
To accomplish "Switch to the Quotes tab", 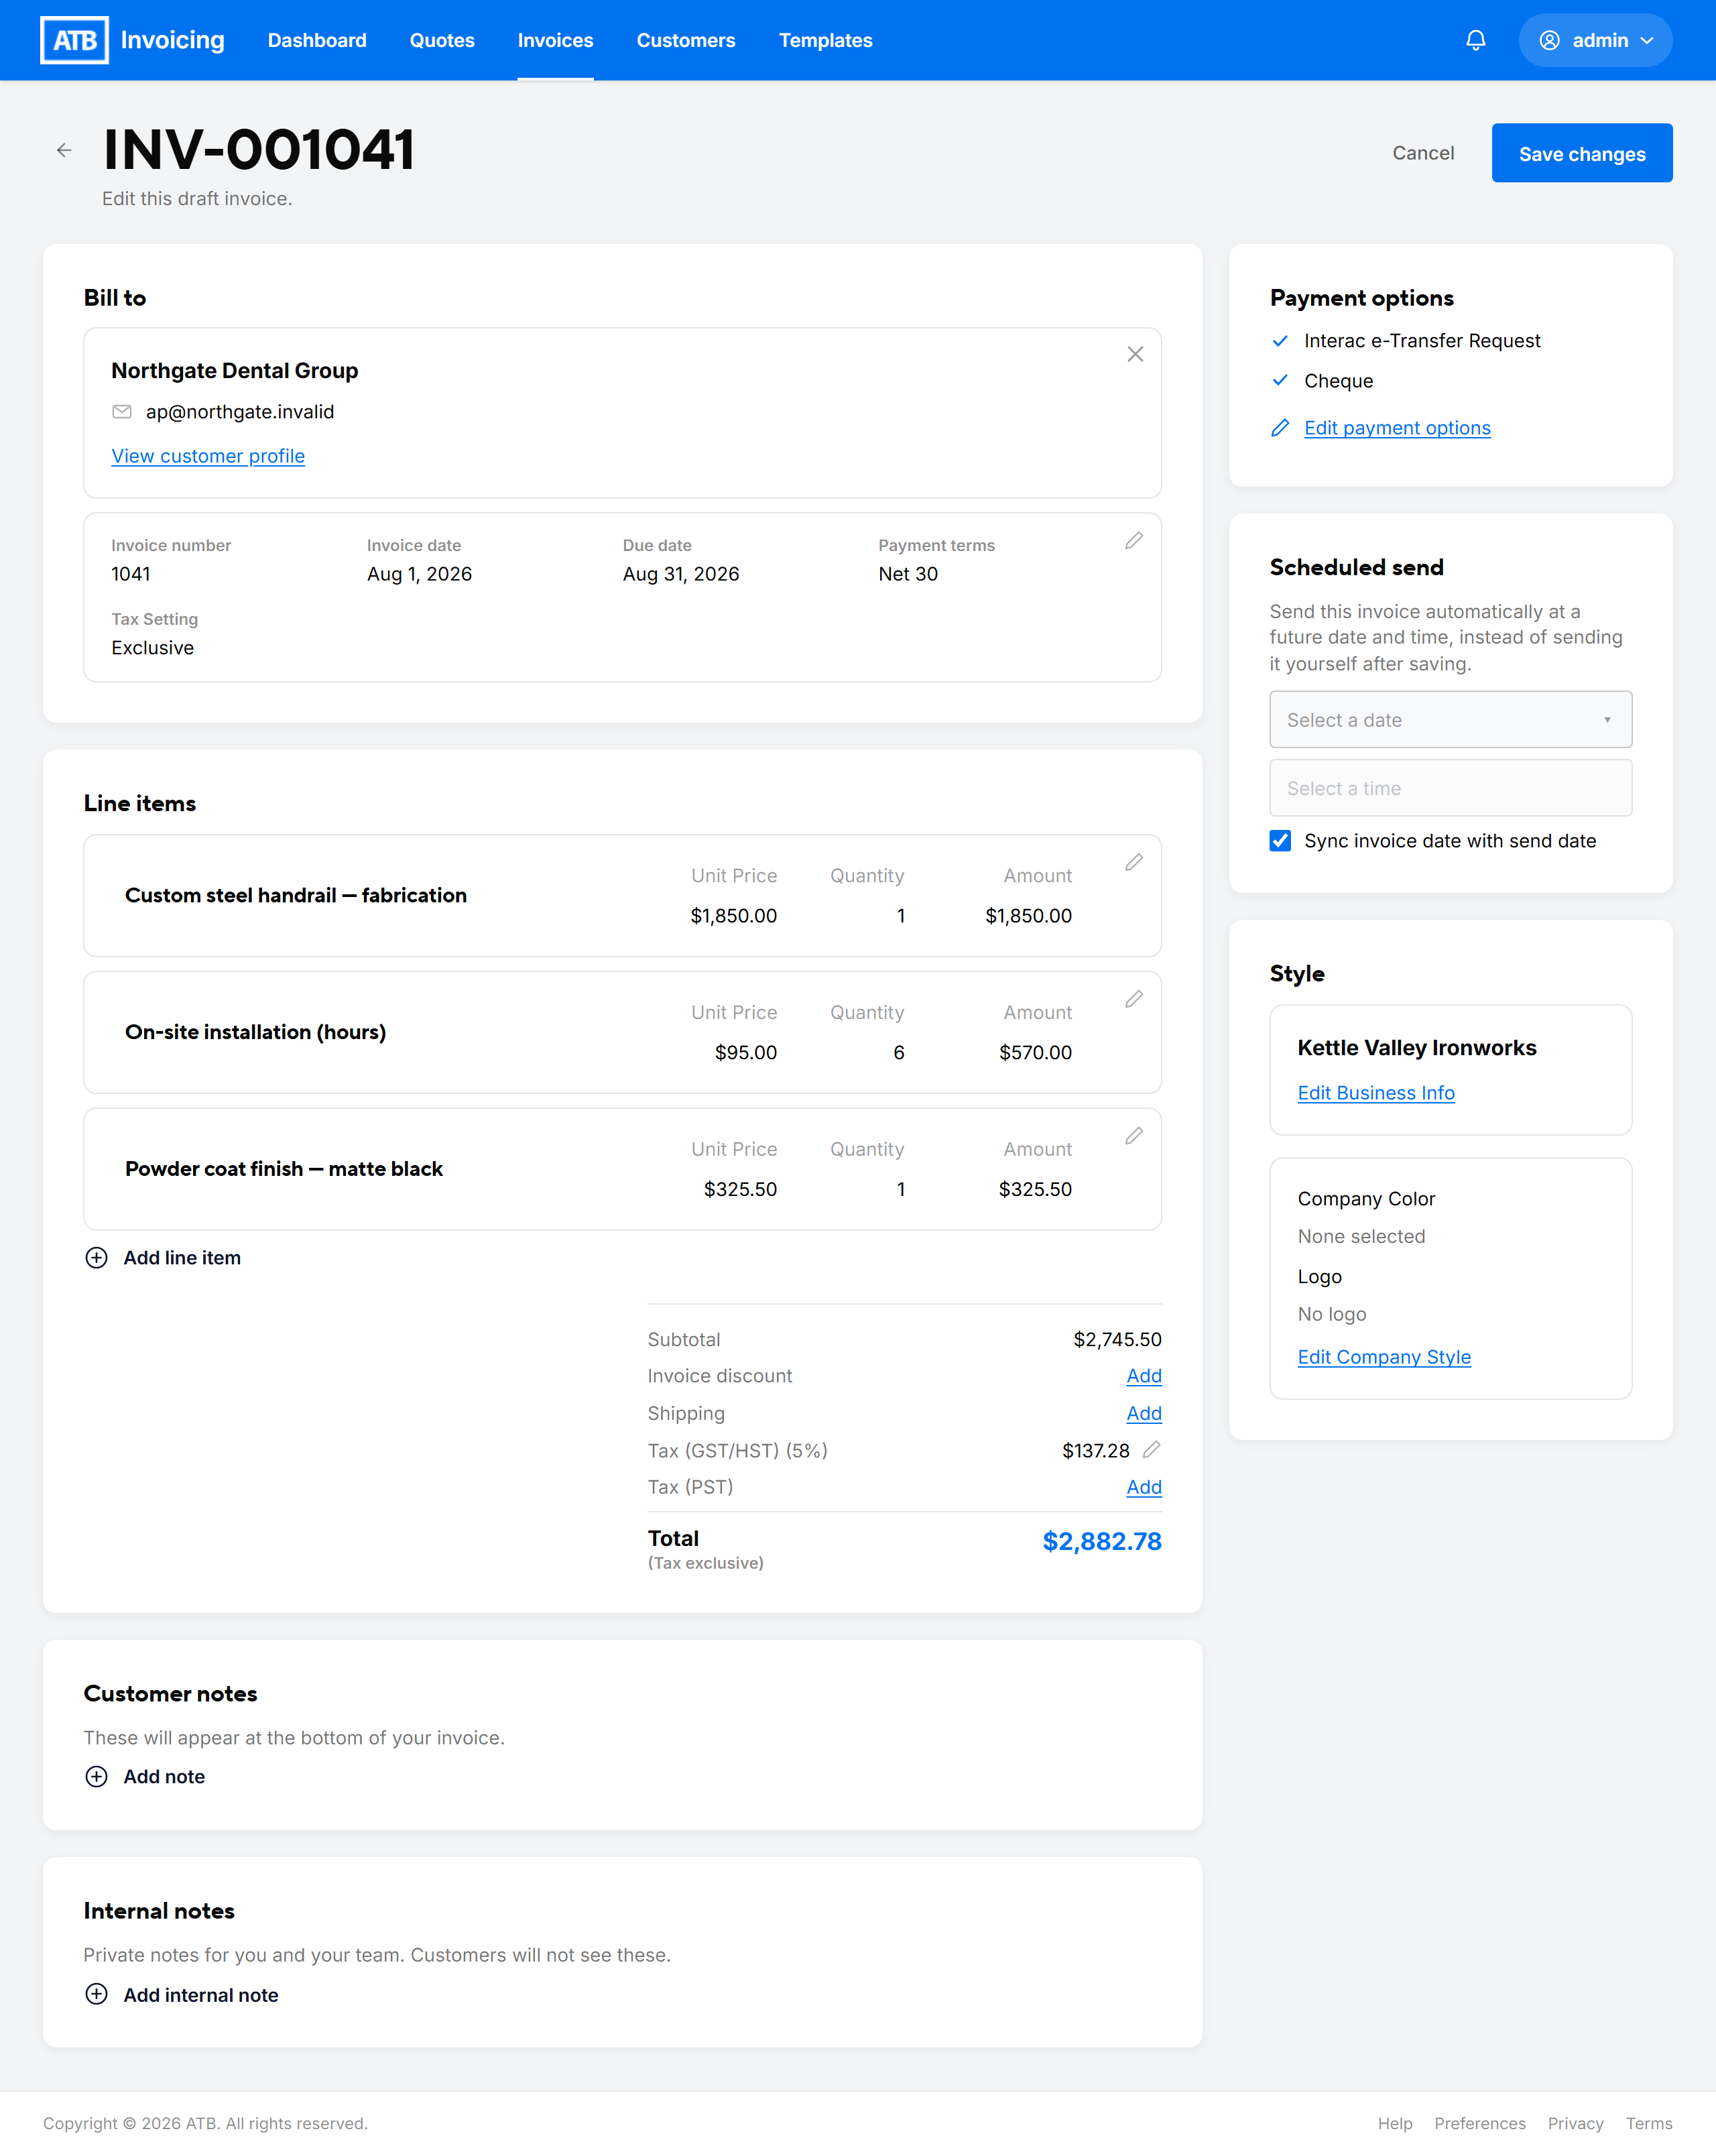I will click(442, 40).
